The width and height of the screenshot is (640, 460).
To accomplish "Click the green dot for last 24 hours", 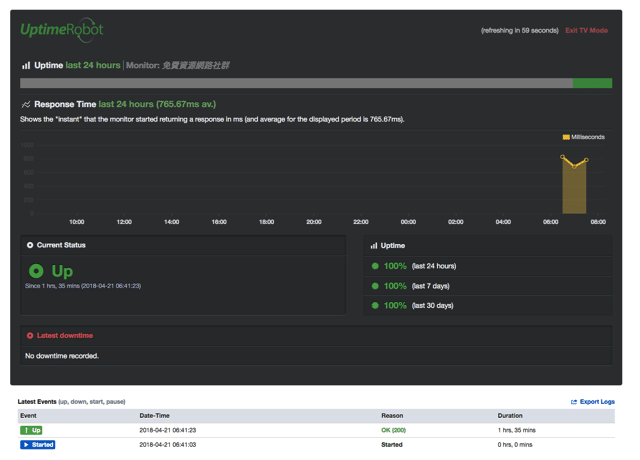I will 375,266.
